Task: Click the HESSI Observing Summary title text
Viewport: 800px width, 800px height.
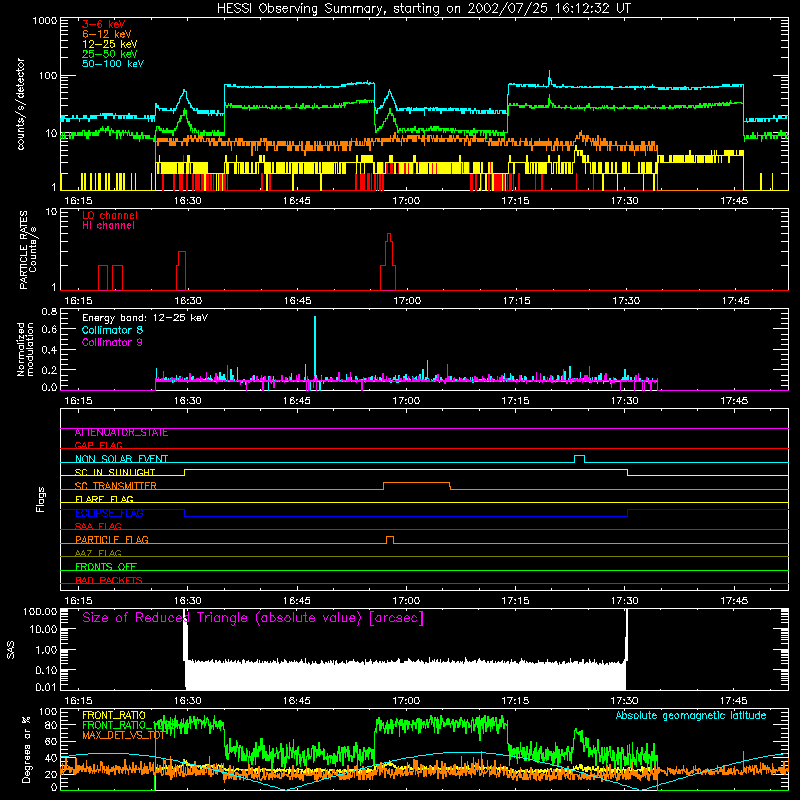Action: [x=424, y=9]
